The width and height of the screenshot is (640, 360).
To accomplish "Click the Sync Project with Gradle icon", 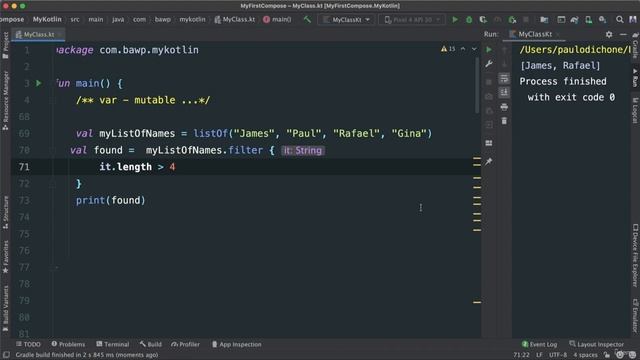I will (575, 19).
